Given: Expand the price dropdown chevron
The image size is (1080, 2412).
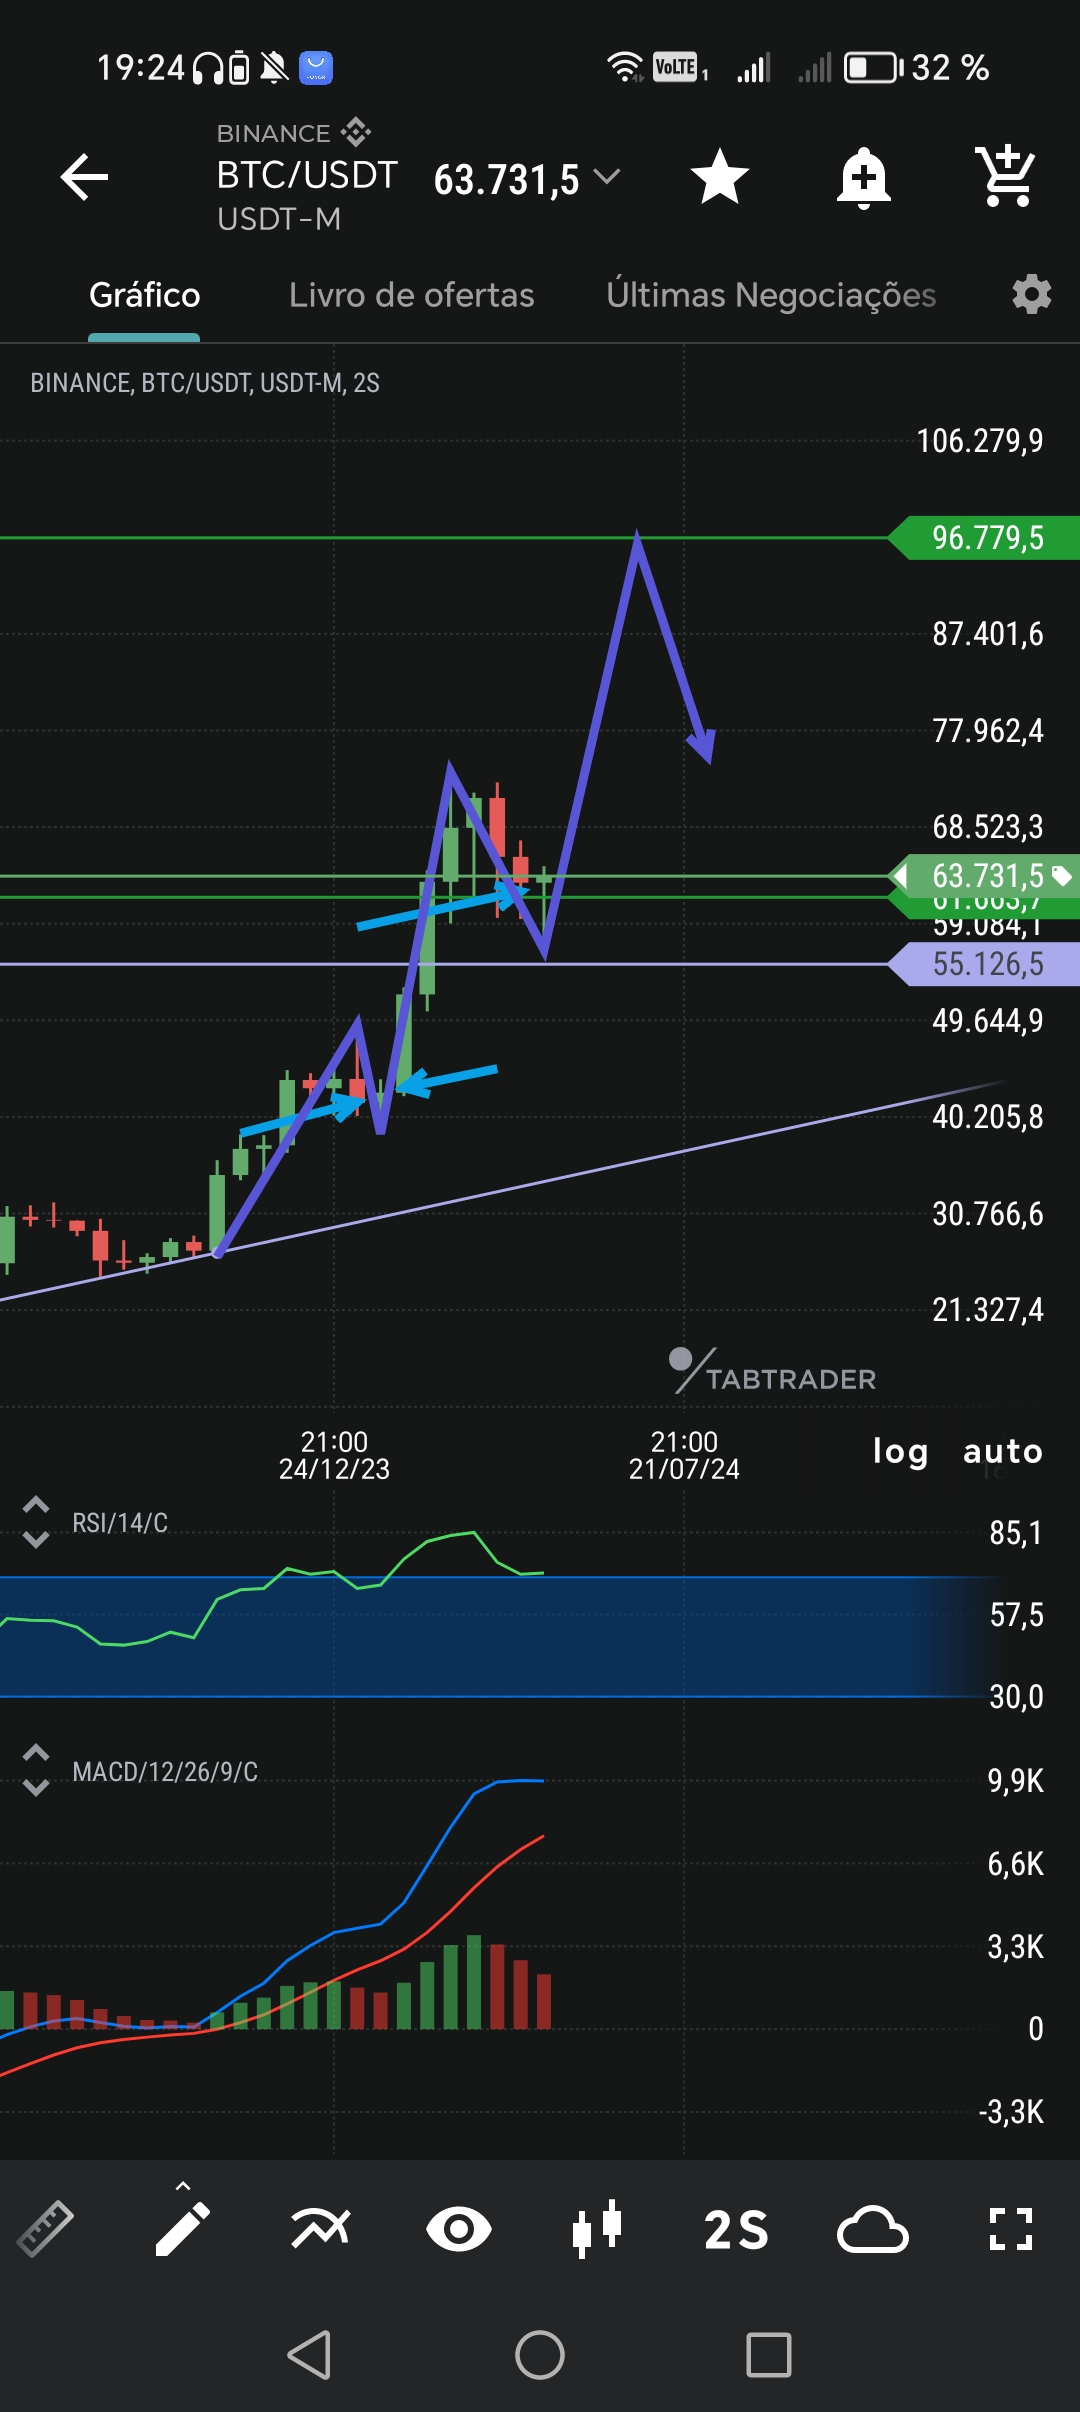Looking at the screenshot, I should [x=607, y=178].
